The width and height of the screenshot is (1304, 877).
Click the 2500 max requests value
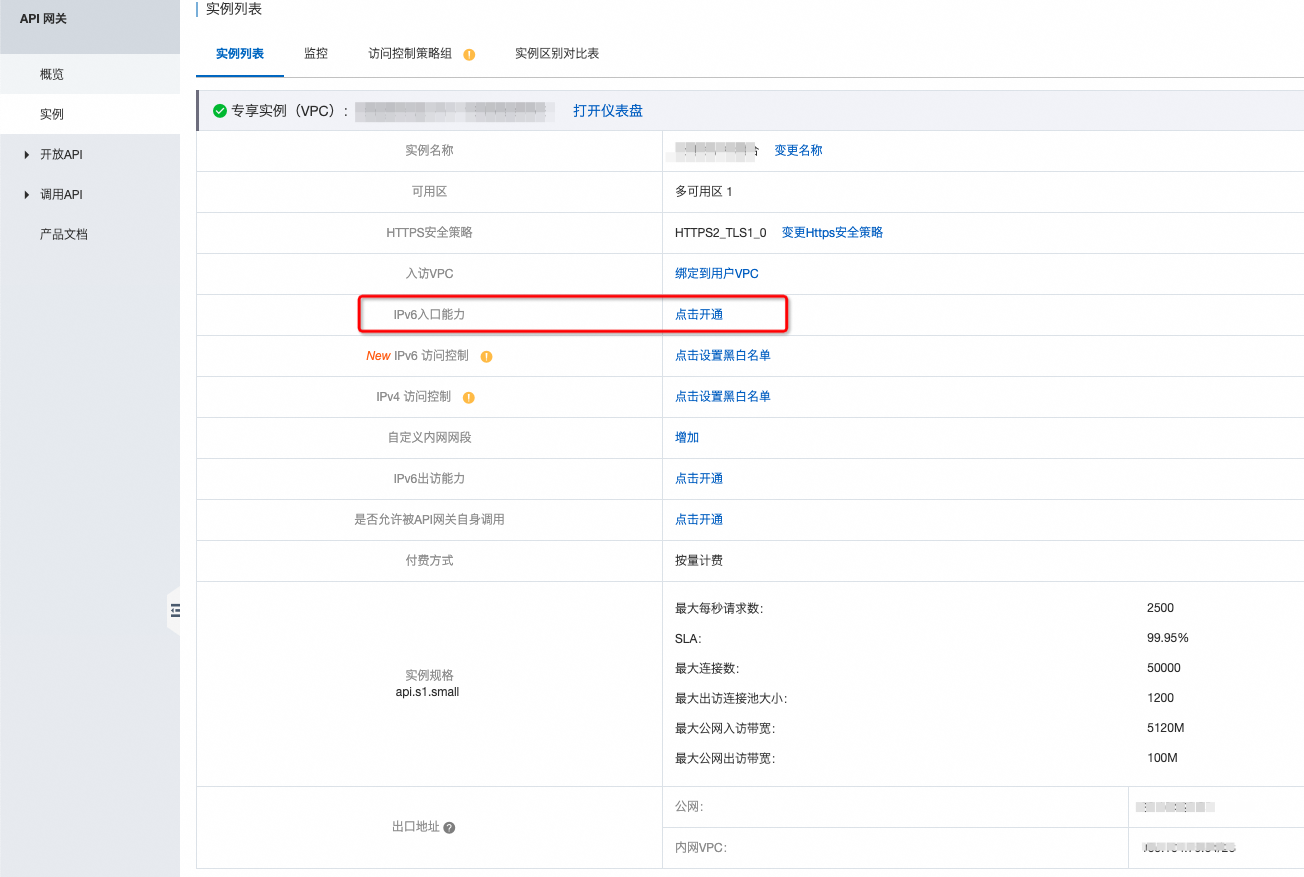1161,608
